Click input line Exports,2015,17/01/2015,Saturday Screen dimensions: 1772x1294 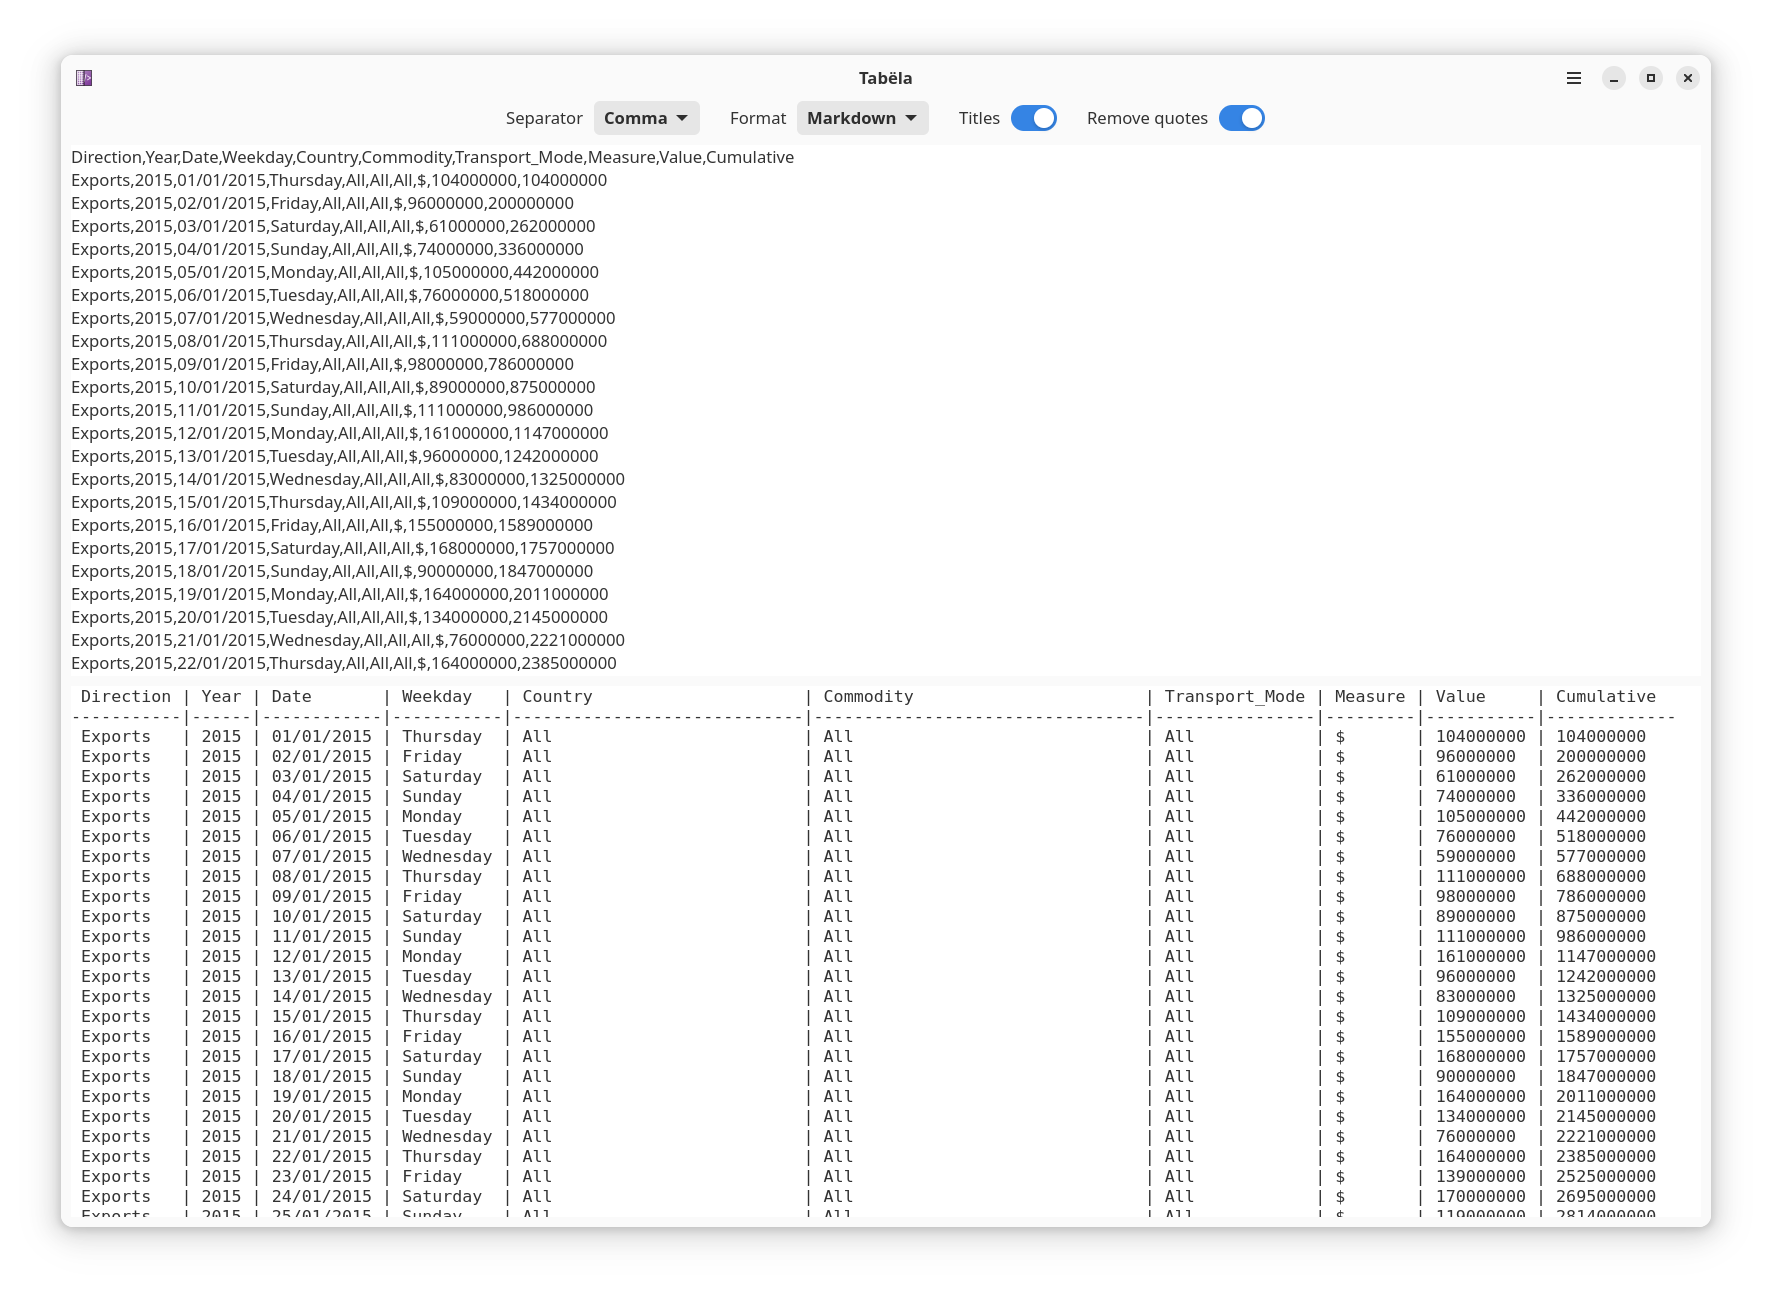[342, 548]
